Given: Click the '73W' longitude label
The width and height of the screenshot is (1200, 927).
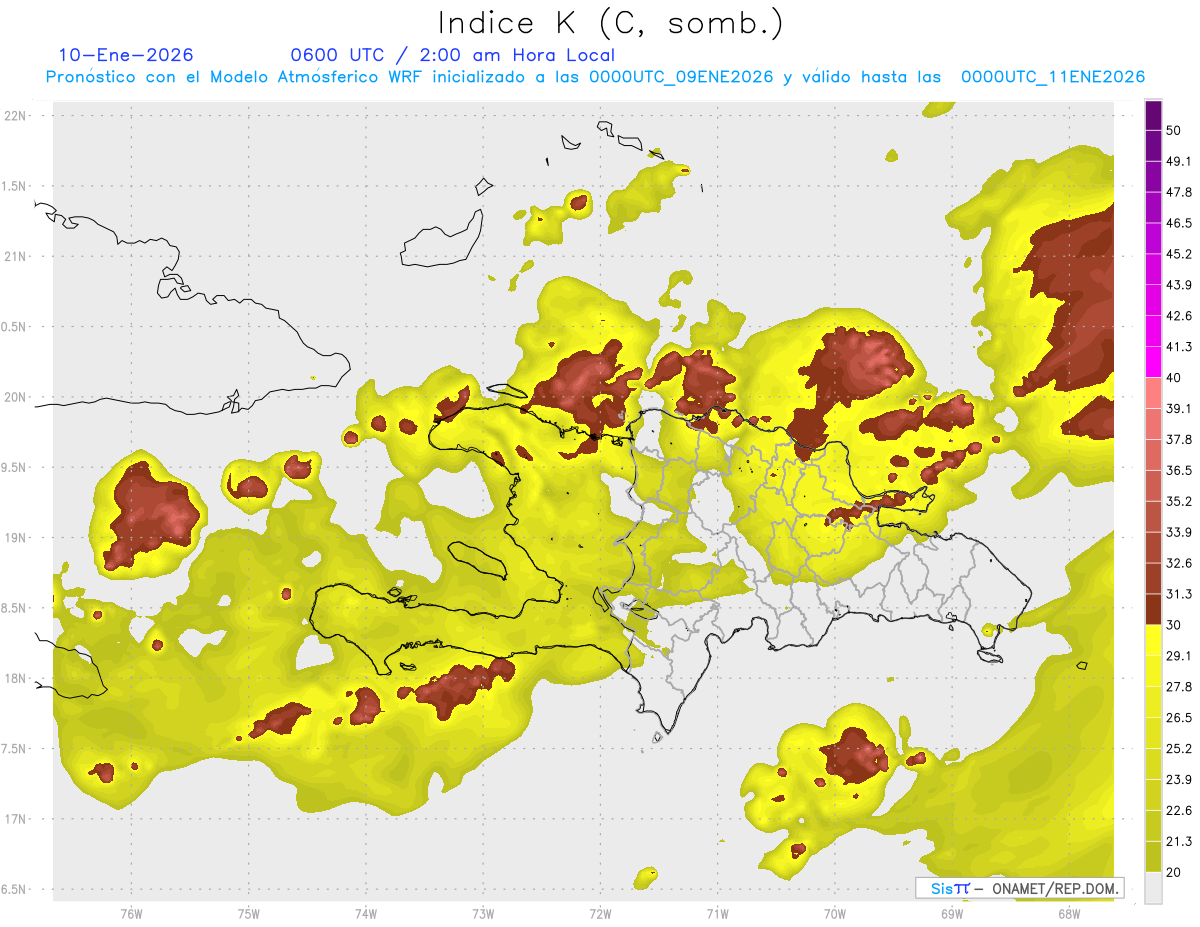Looking at the screenshot, I should [483, 914].
